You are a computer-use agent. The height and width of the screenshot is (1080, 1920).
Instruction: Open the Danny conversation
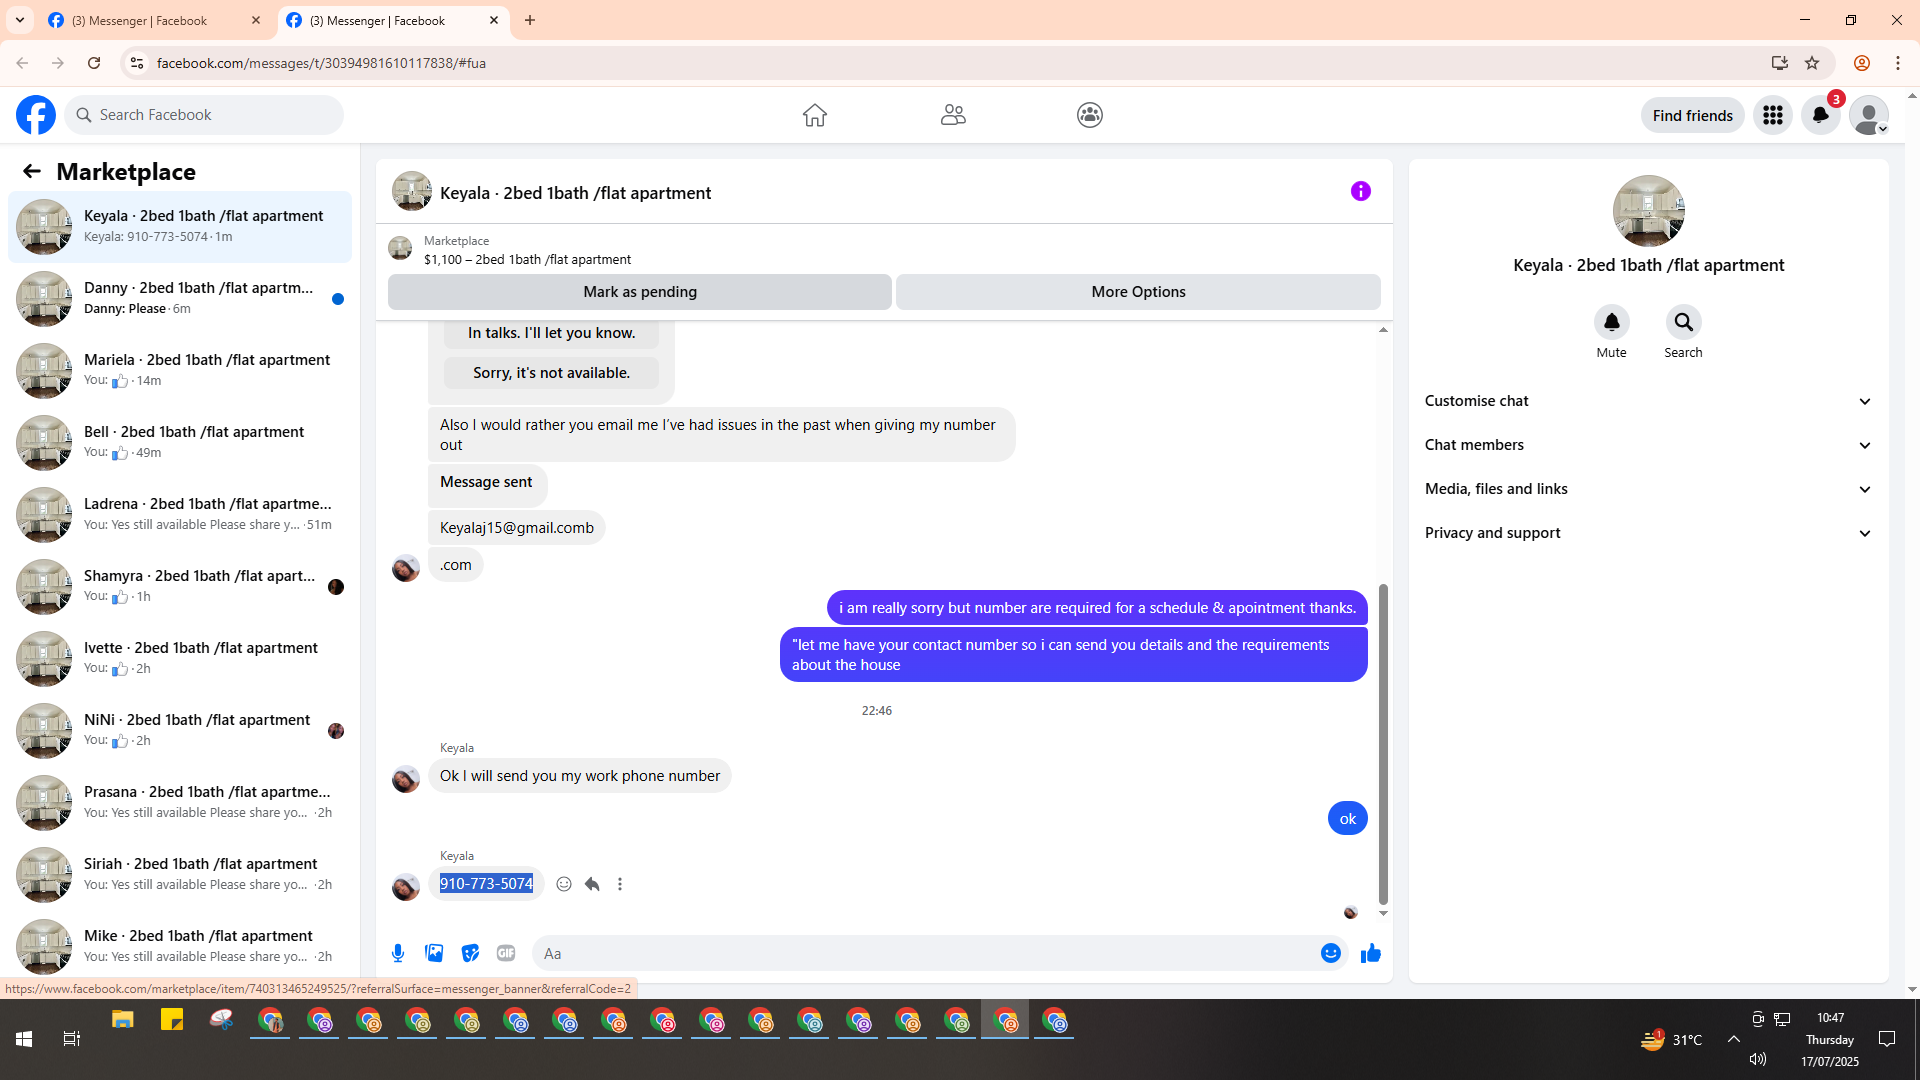pyautogui.click(x=180, y=299)
